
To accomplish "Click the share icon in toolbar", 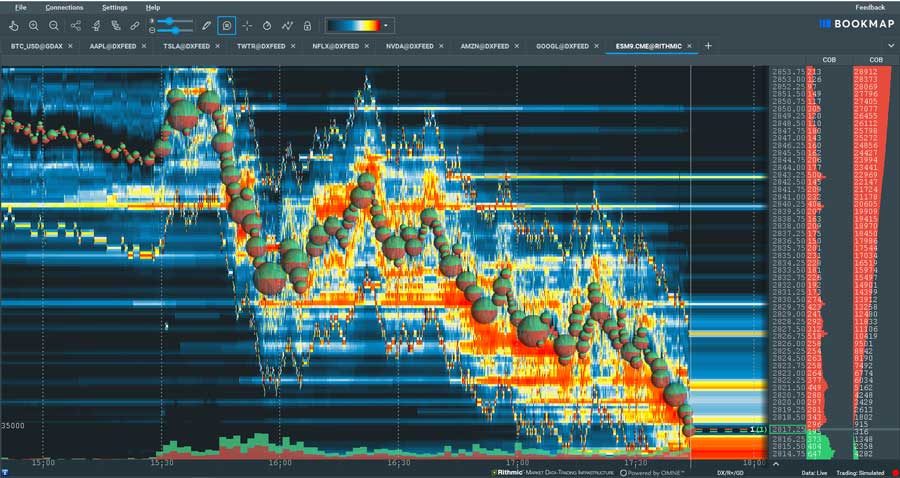I will coord(76,25).
